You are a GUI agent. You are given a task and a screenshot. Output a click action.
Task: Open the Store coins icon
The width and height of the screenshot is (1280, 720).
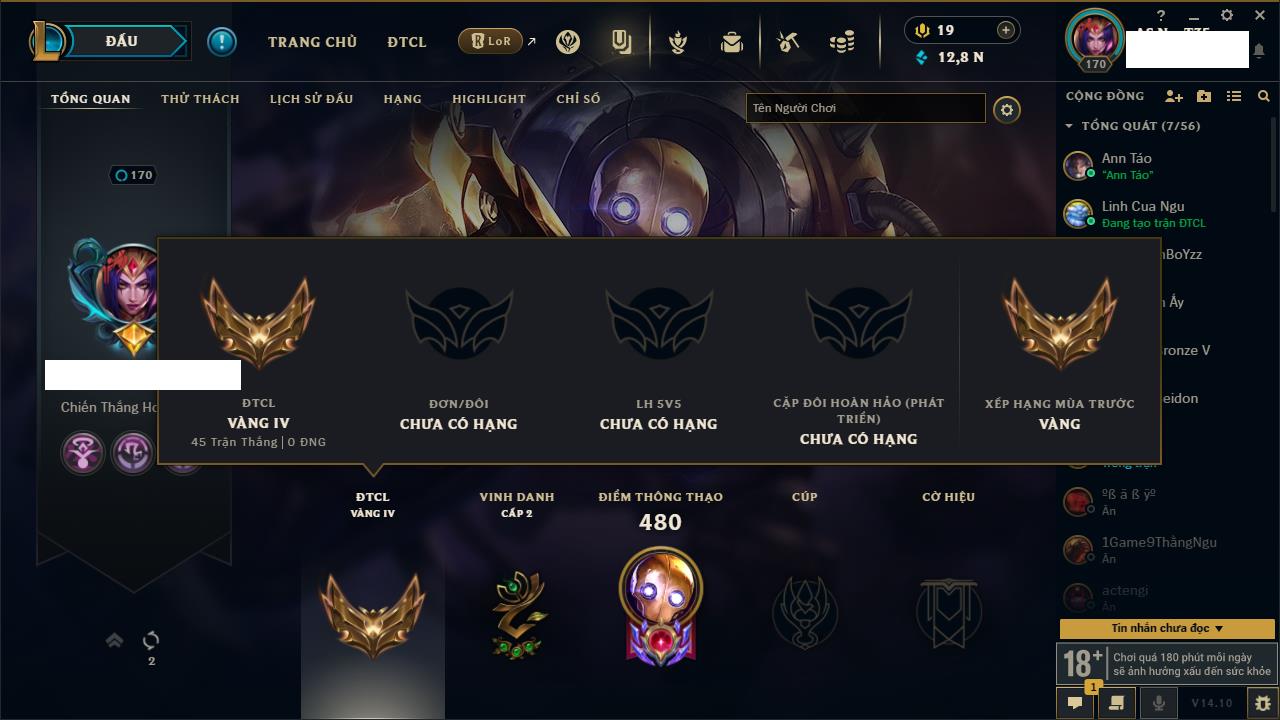tap(842, 42)
